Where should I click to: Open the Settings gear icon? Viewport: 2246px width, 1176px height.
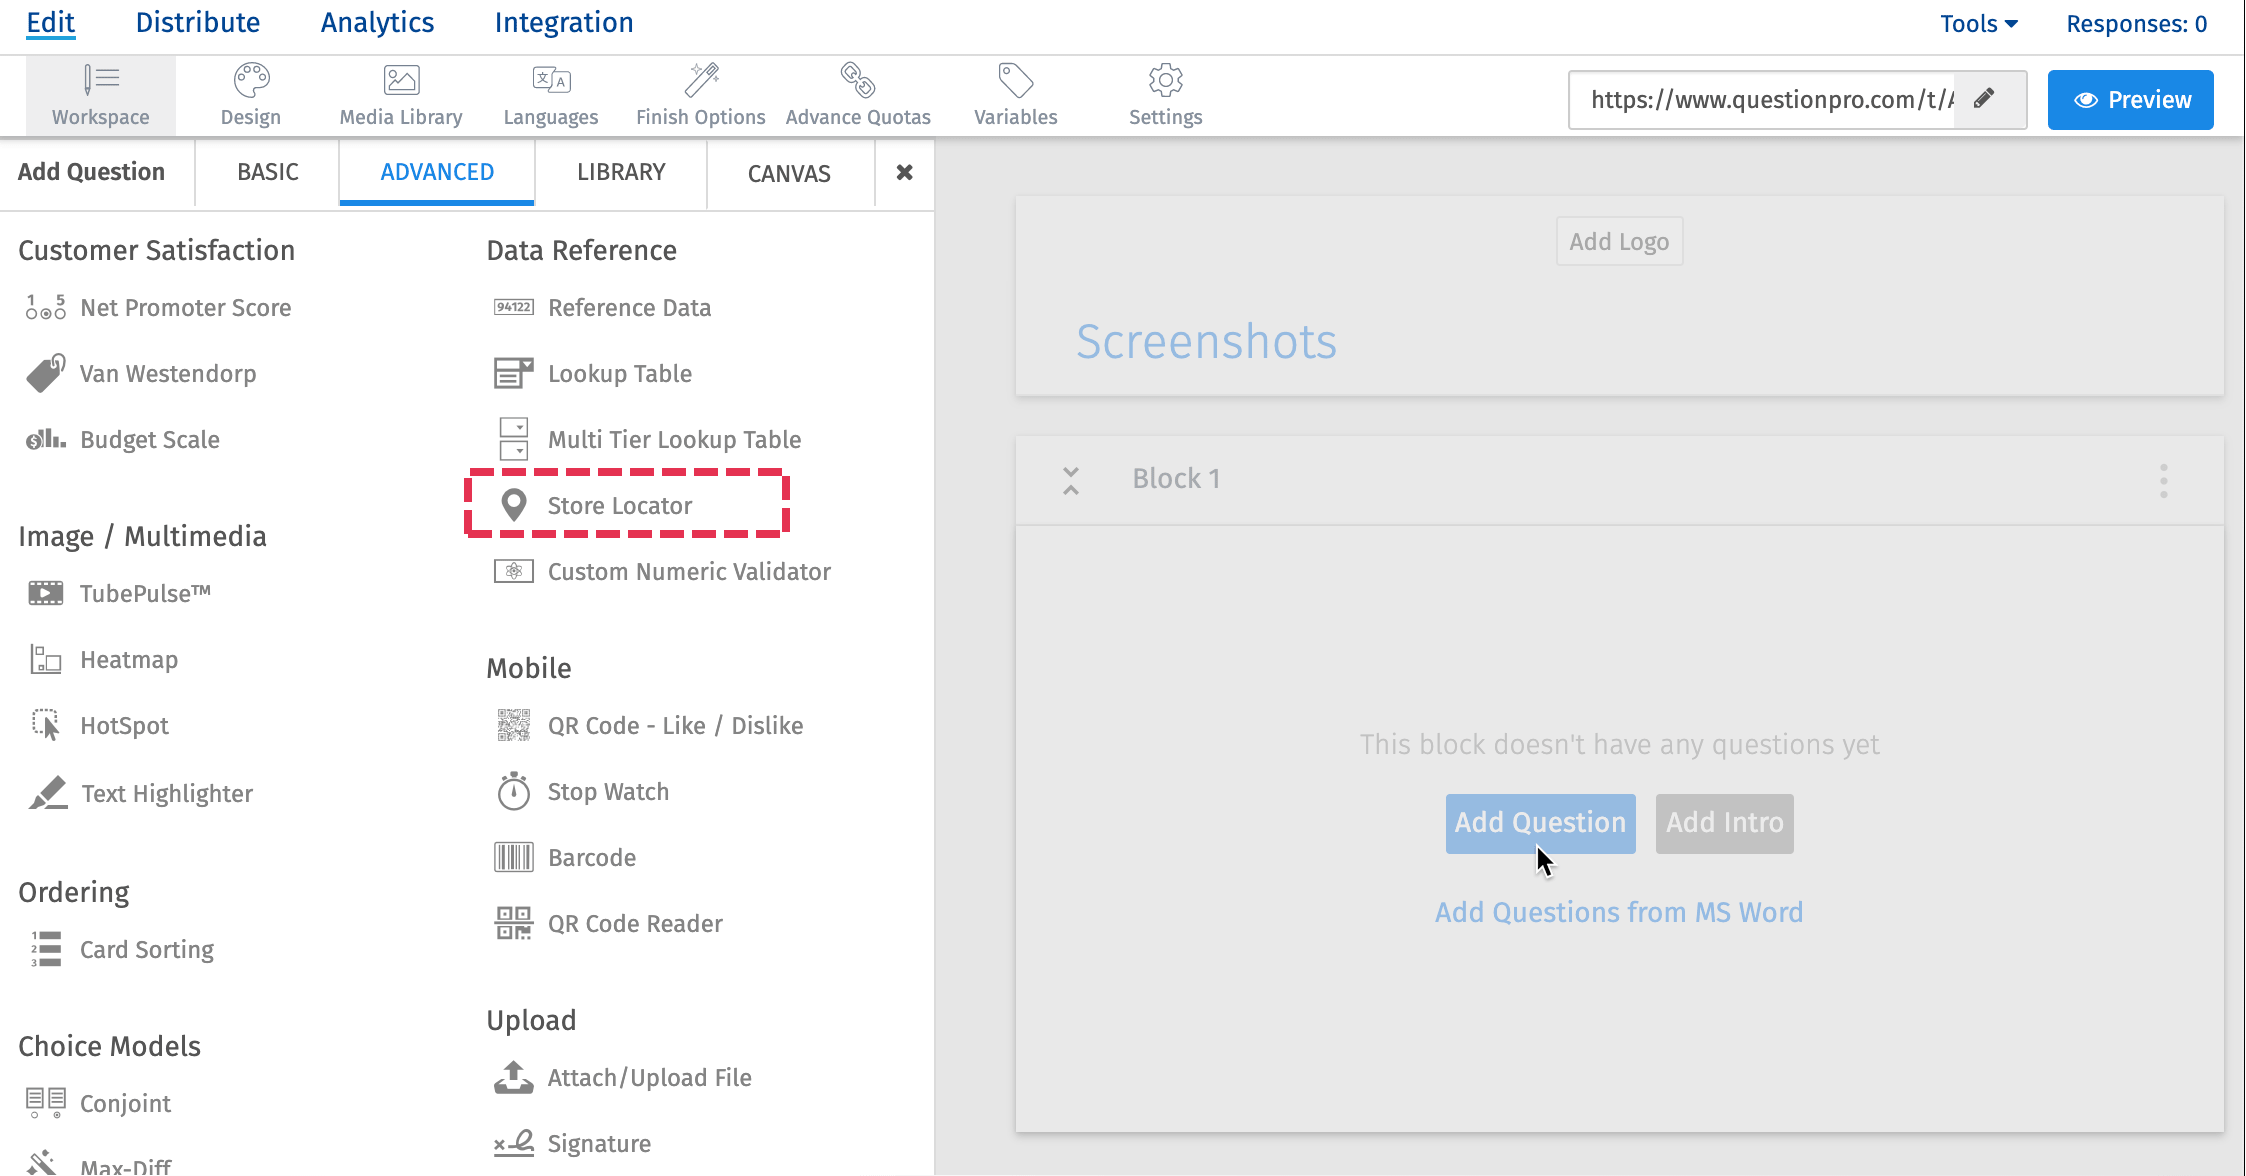pos(1165,81)
